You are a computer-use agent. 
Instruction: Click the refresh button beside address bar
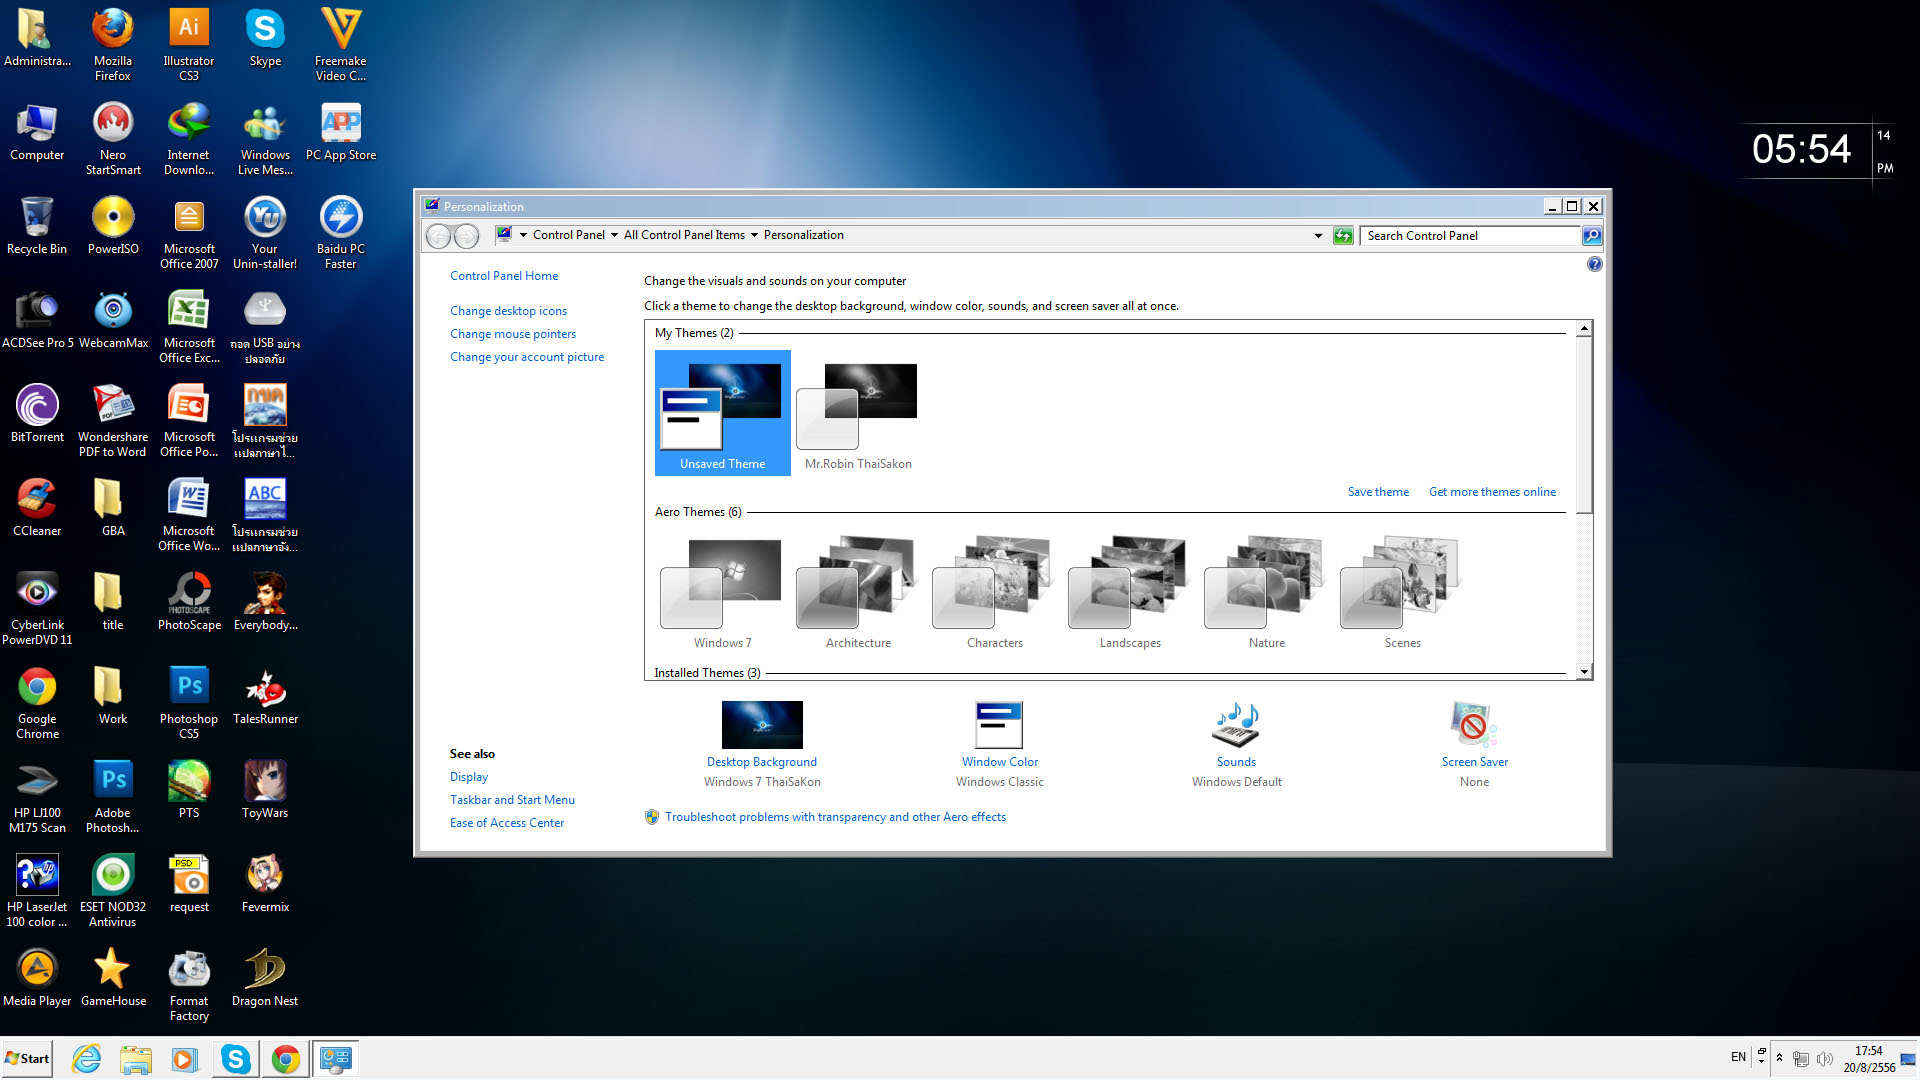(x=1343, y=236)
